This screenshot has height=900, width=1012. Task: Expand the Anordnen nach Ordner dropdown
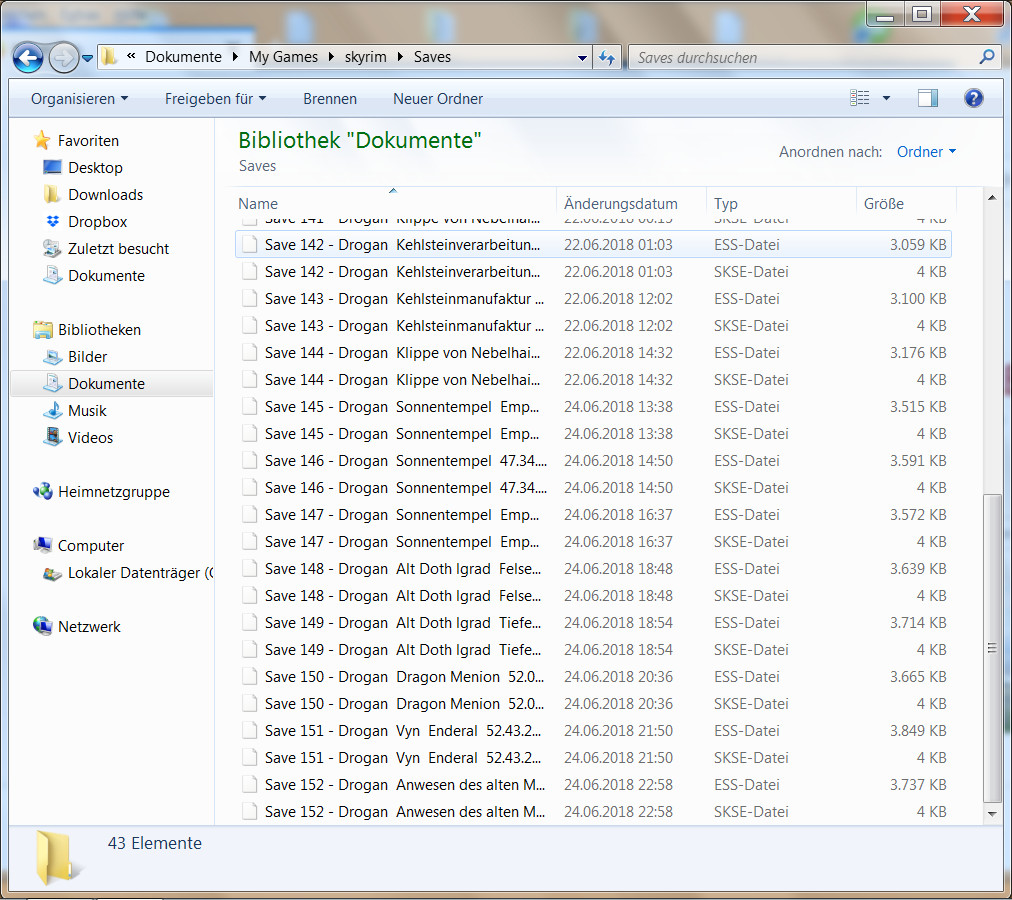[x=926, y=152]
